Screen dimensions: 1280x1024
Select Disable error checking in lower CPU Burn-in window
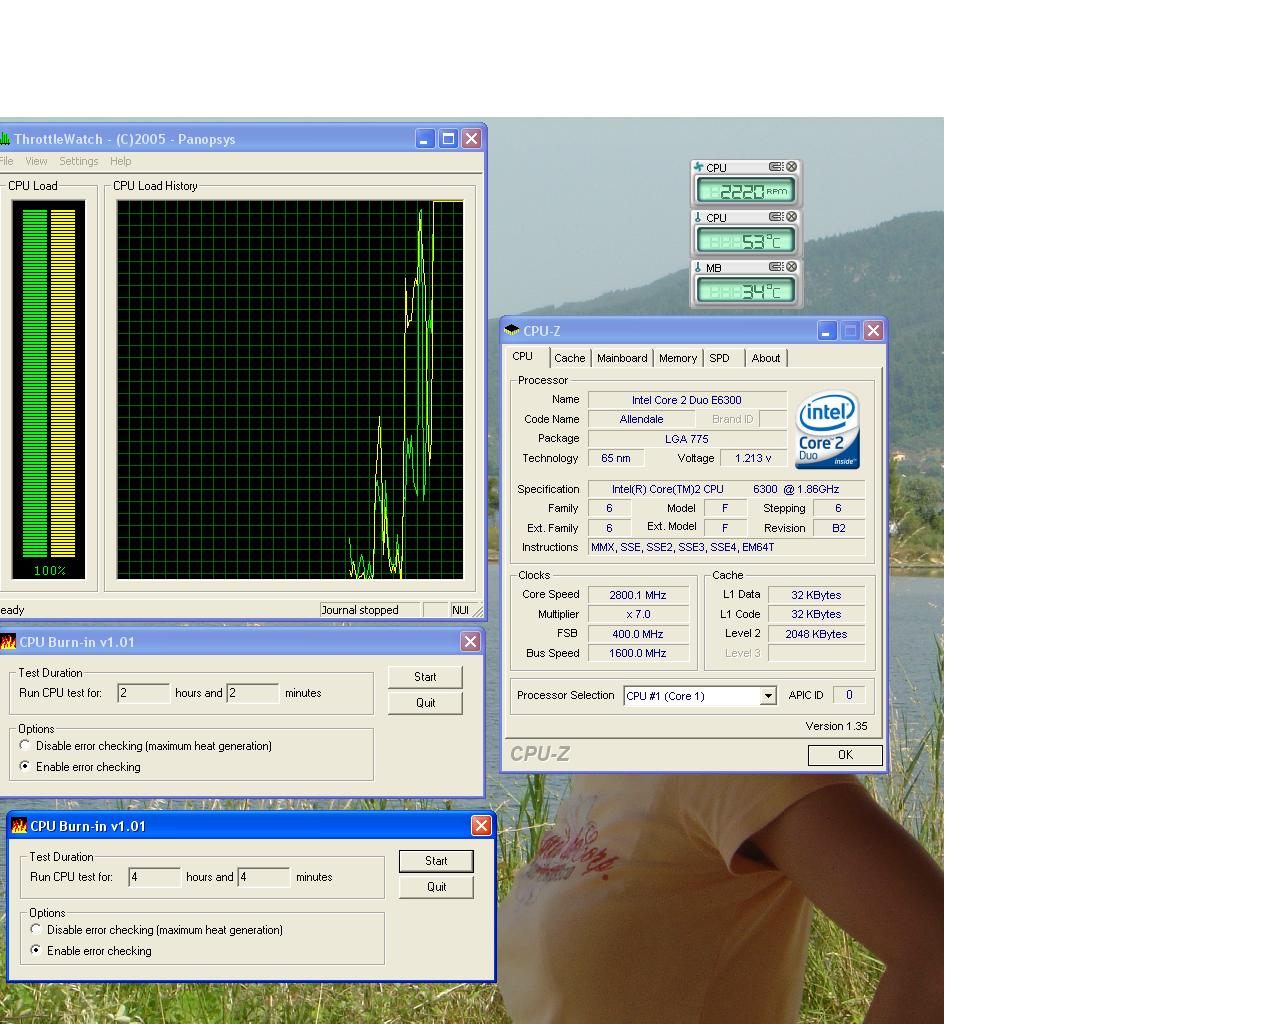pos(36,929)
